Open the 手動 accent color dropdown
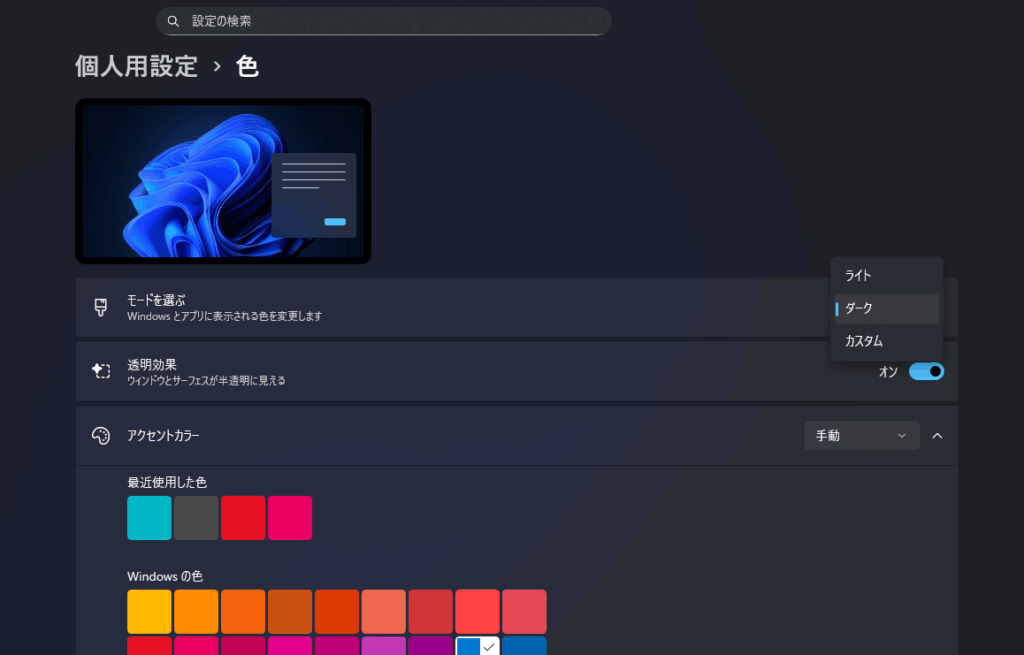This screenshot has width=1024, height=655. pos(861,436)
